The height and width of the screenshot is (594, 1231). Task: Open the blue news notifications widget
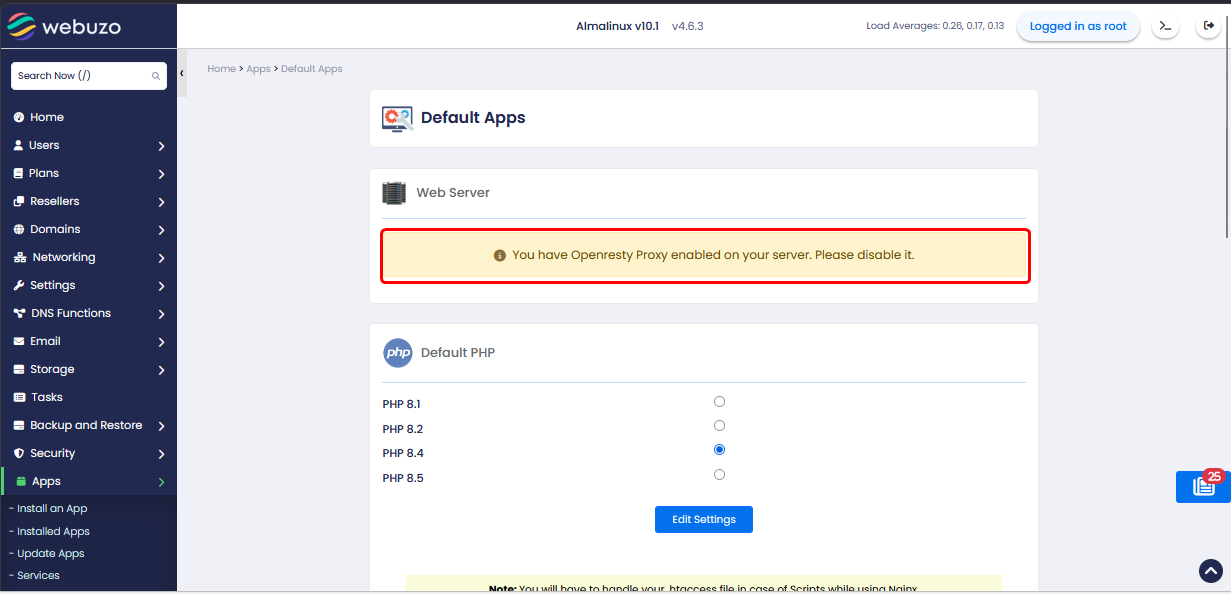[1202, 486]
